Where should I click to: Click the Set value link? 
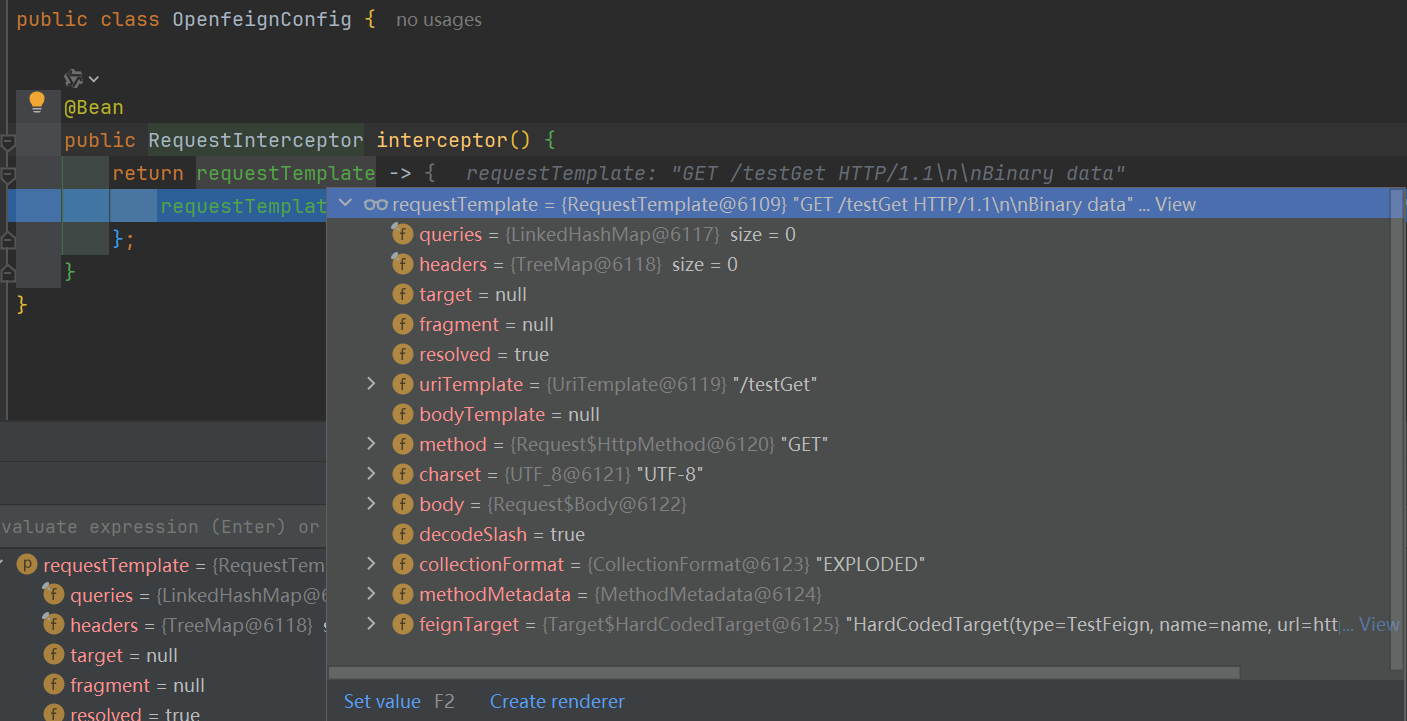tap(382, 701)
